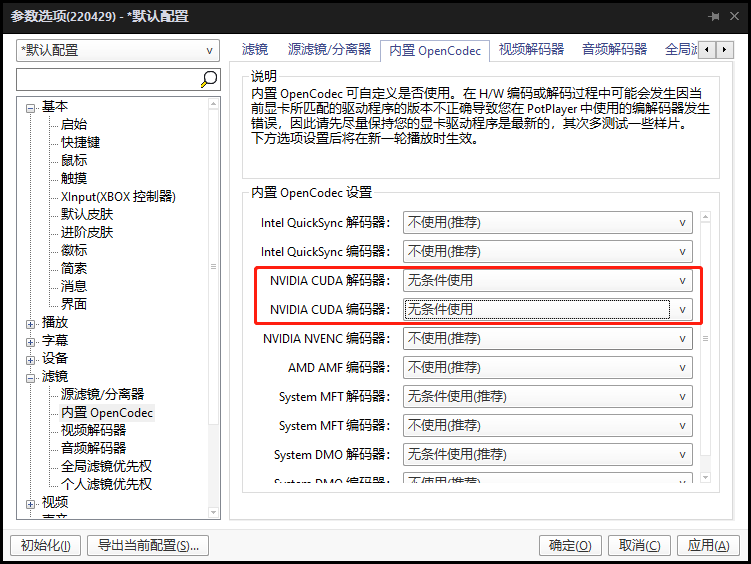Open System MFT 解码器 dropdown
The height and width of the screenshot is (564, 751).
(547, 396)
